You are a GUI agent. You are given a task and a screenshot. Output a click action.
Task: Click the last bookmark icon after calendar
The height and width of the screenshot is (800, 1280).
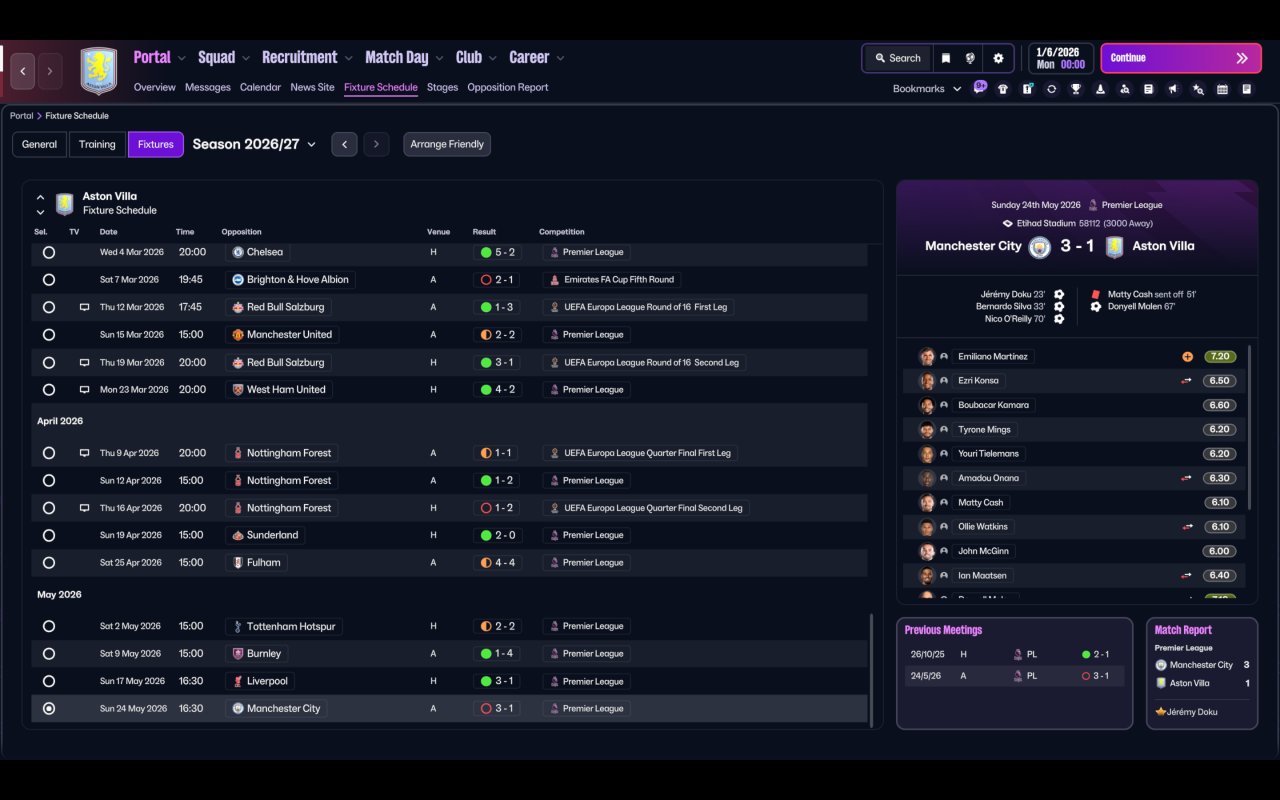[1246, 89]
